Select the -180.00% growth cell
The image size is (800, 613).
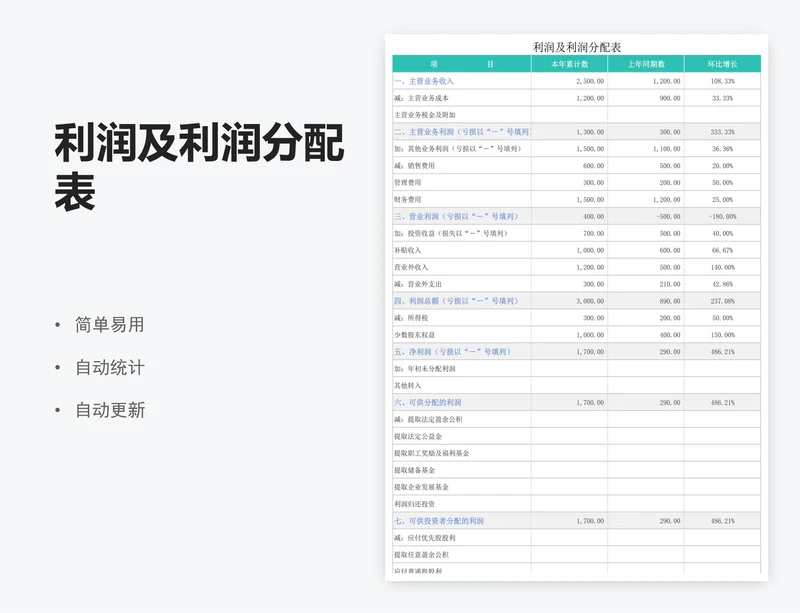(x=721, y=216)
